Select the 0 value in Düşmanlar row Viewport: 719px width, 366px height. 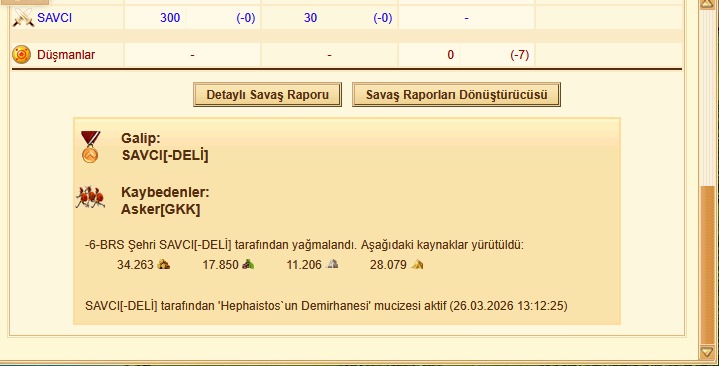coord(451,55)
